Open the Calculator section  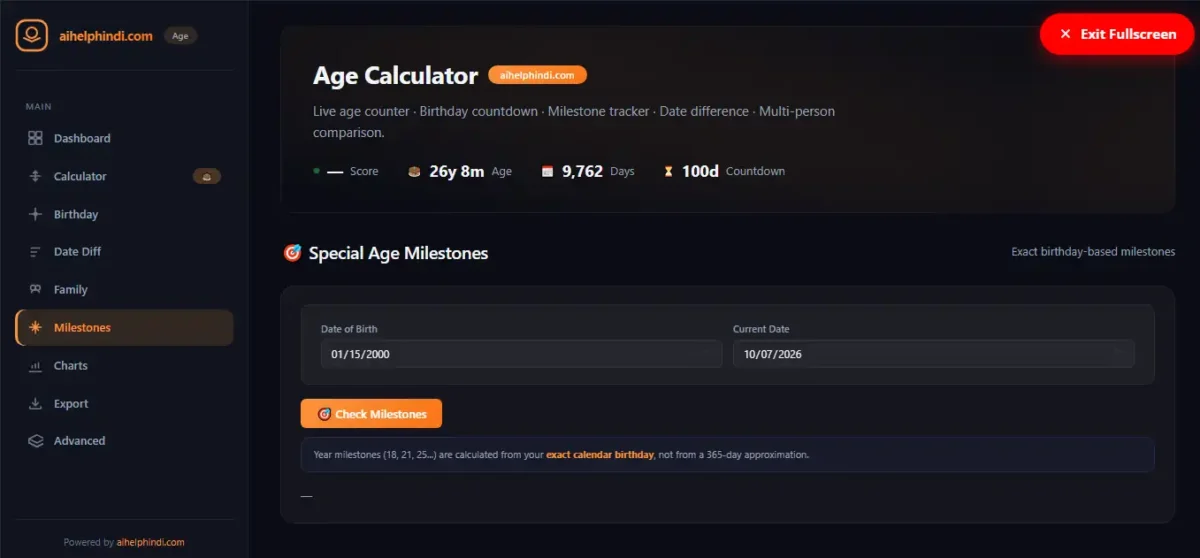point(125,176)
